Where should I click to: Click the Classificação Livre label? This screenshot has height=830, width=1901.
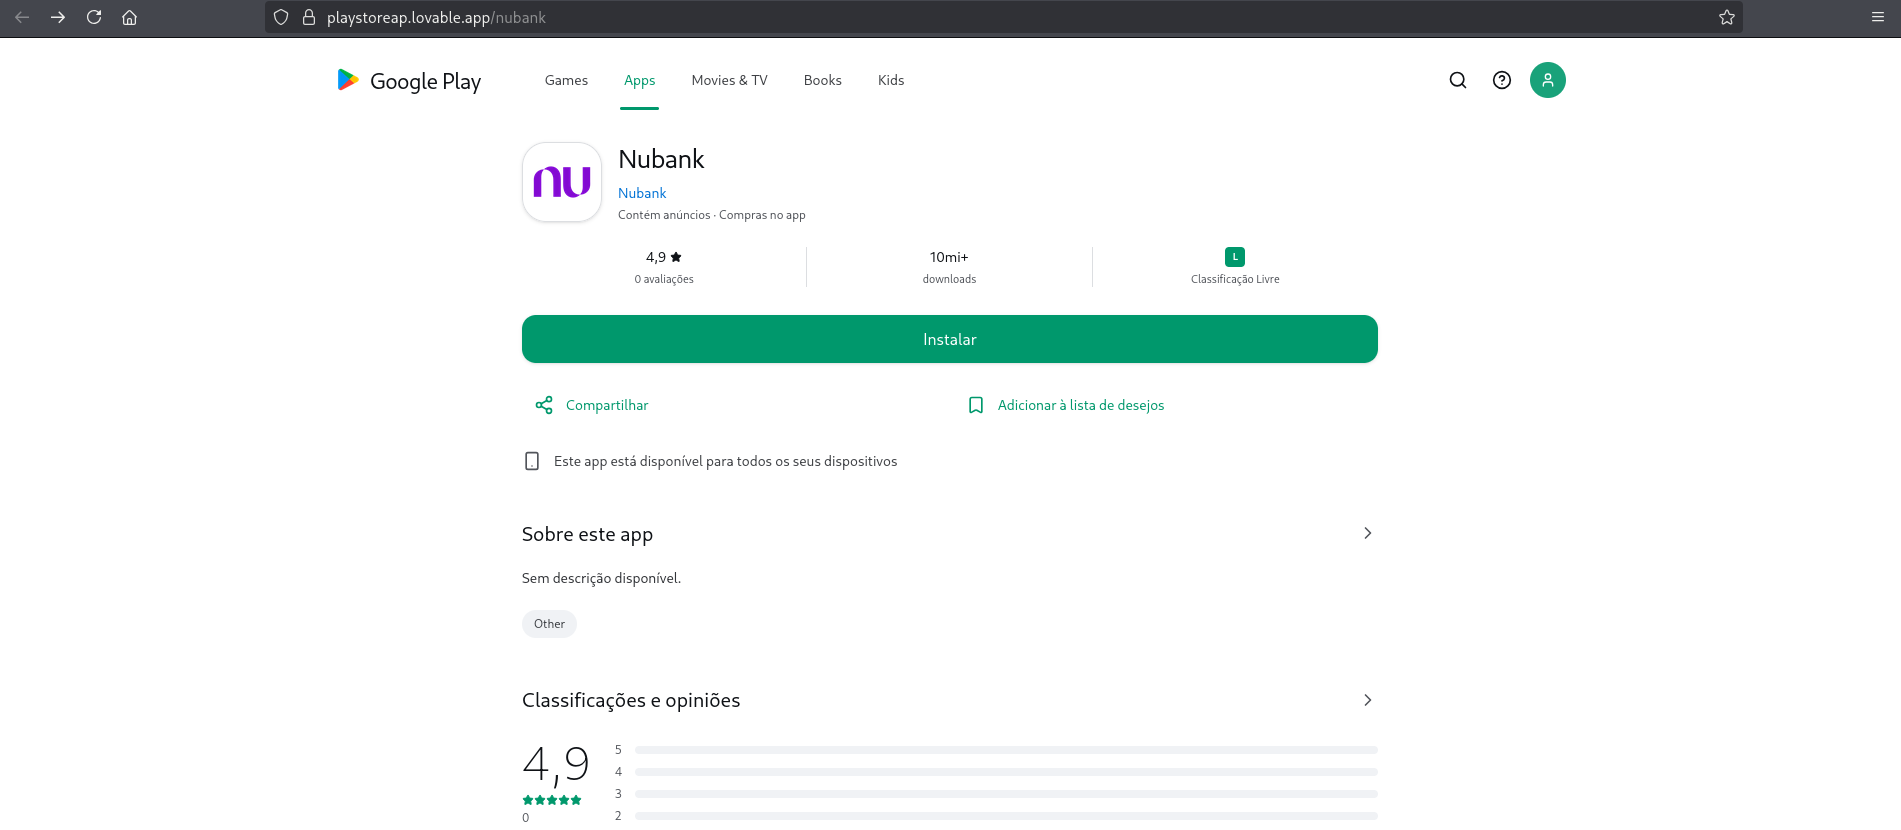click(1235, 279)
